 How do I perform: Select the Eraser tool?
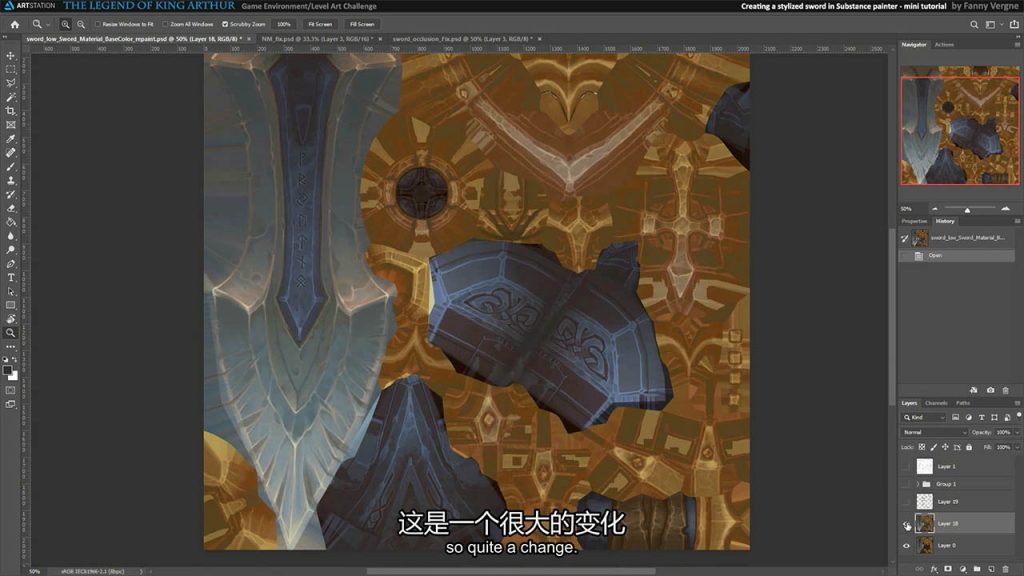click(10, 208)
